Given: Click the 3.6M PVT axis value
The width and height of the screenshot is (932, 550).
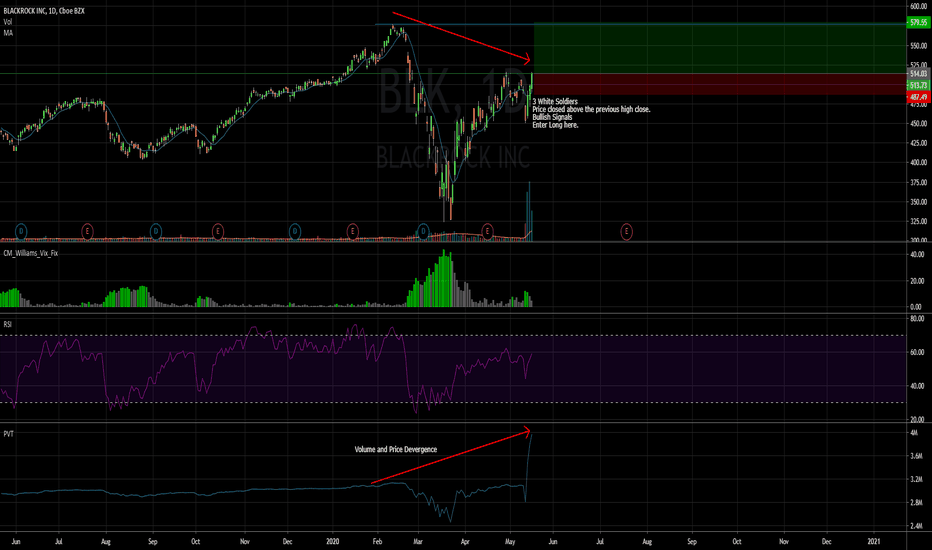Looking at the screenshot, I should (917, 456).
